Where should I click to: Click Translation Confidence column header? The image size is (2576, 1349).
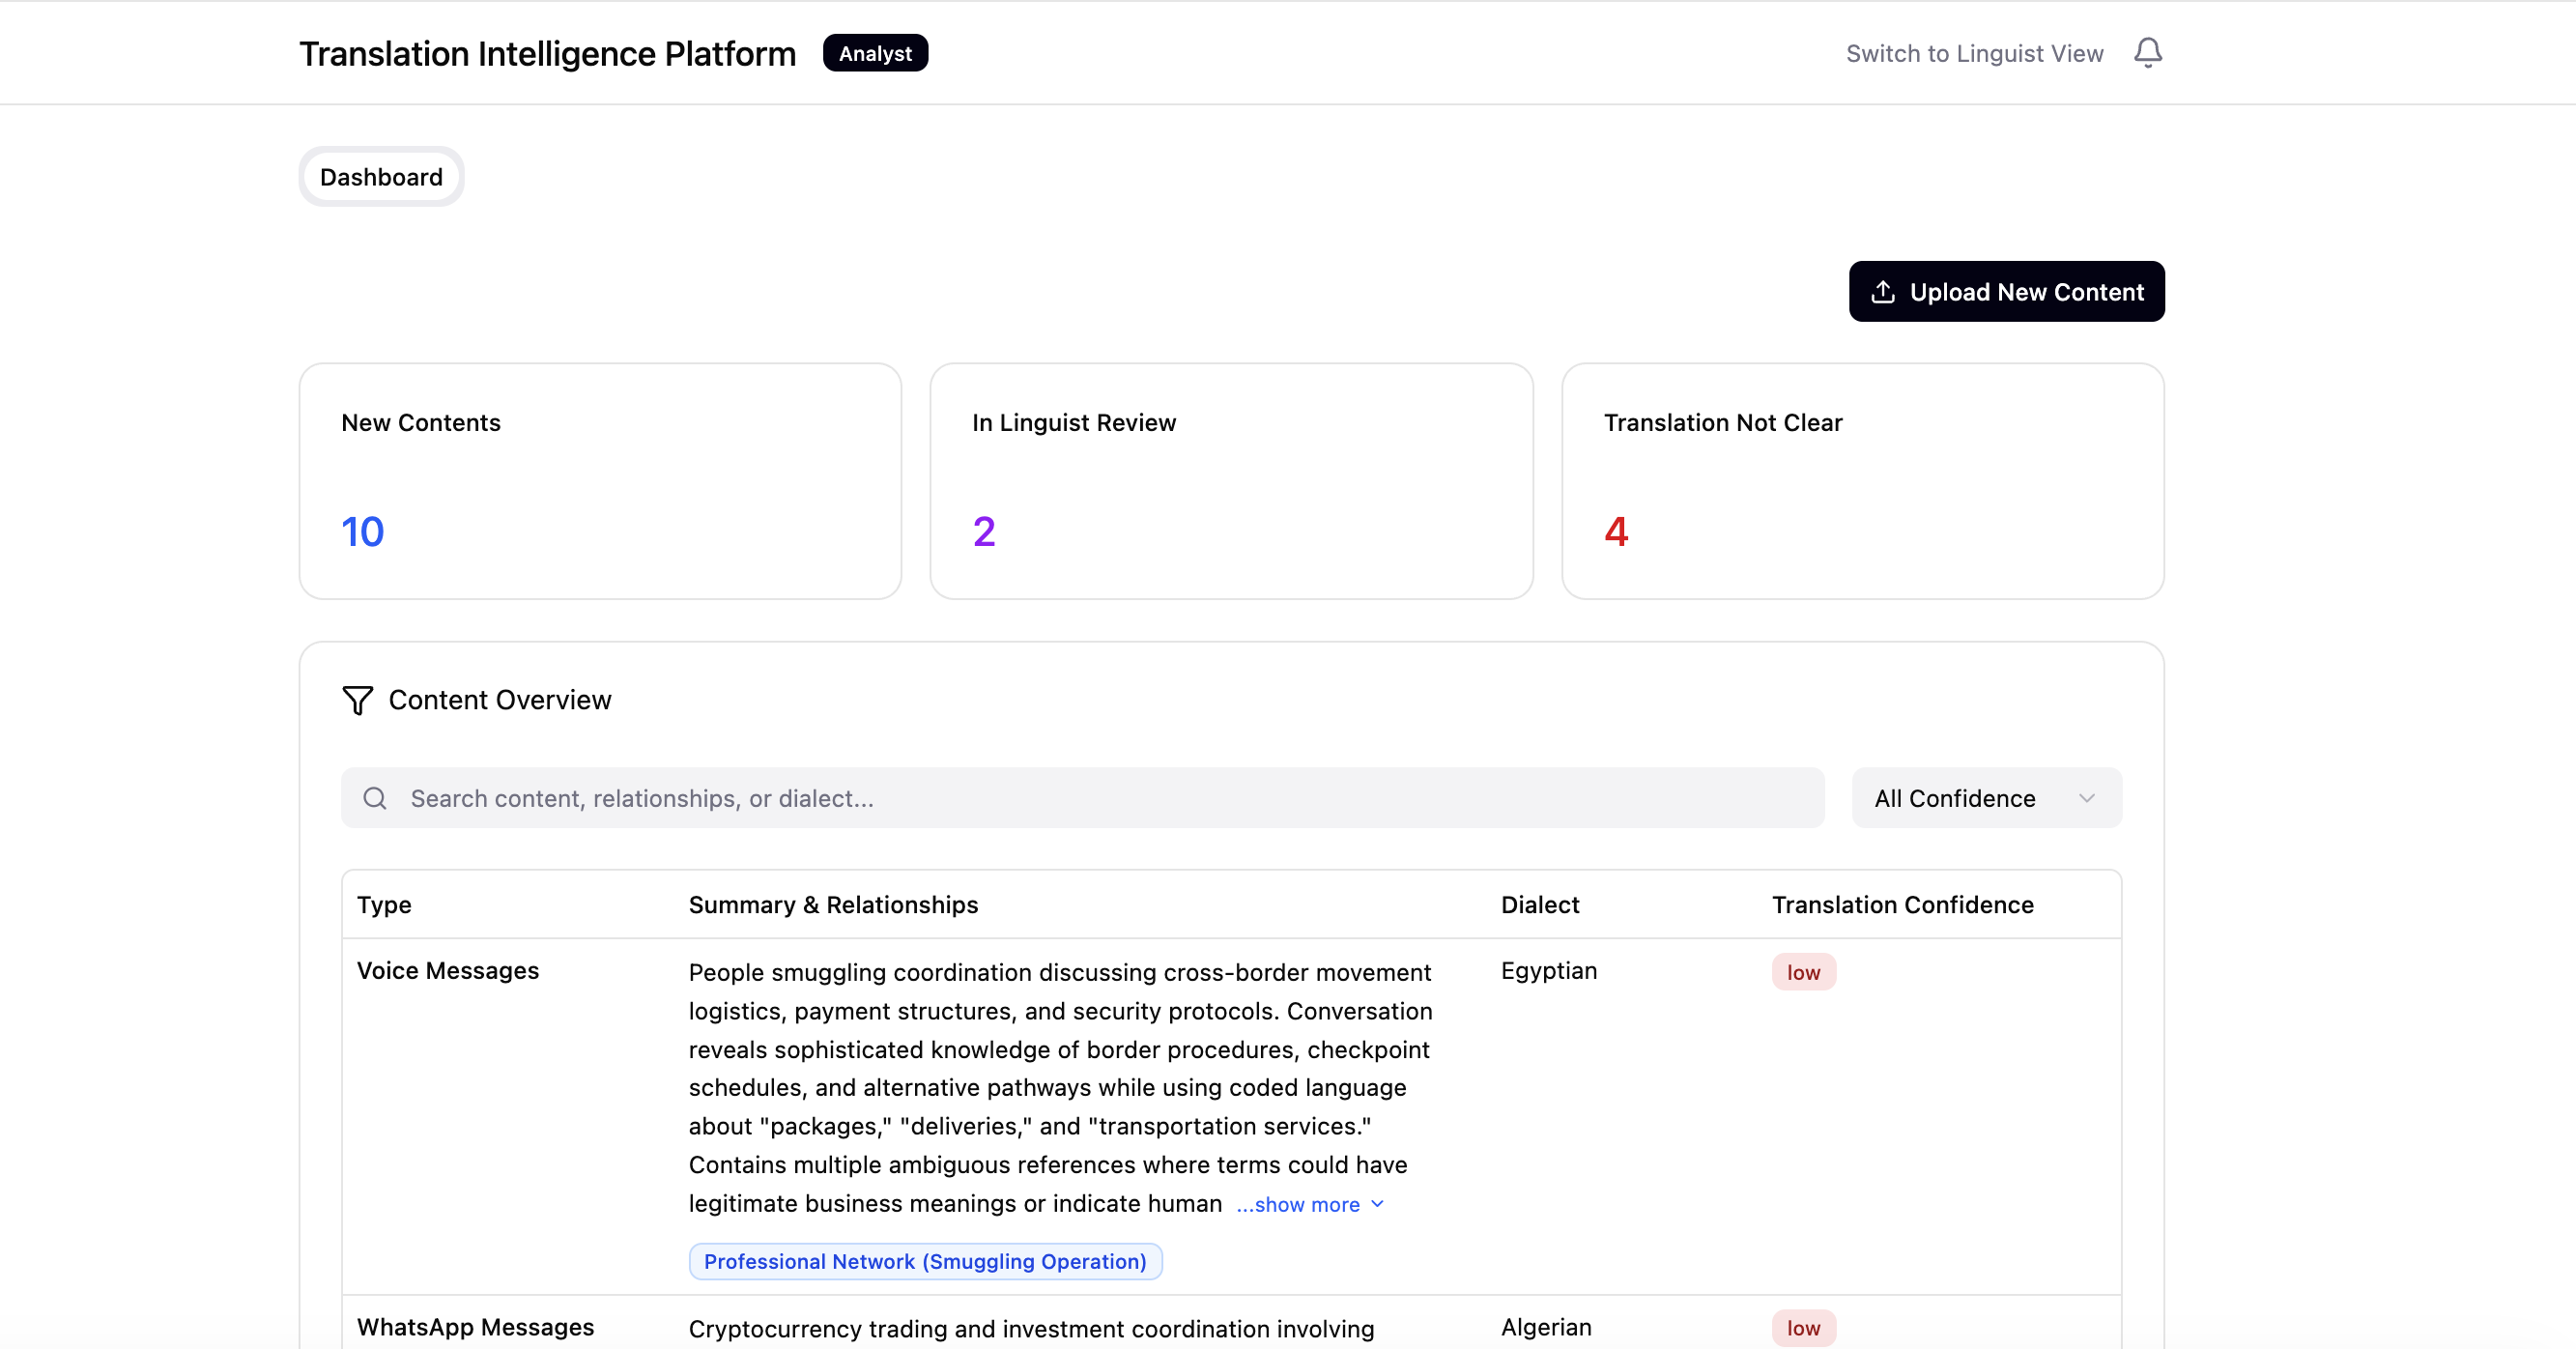[1902, 905]
